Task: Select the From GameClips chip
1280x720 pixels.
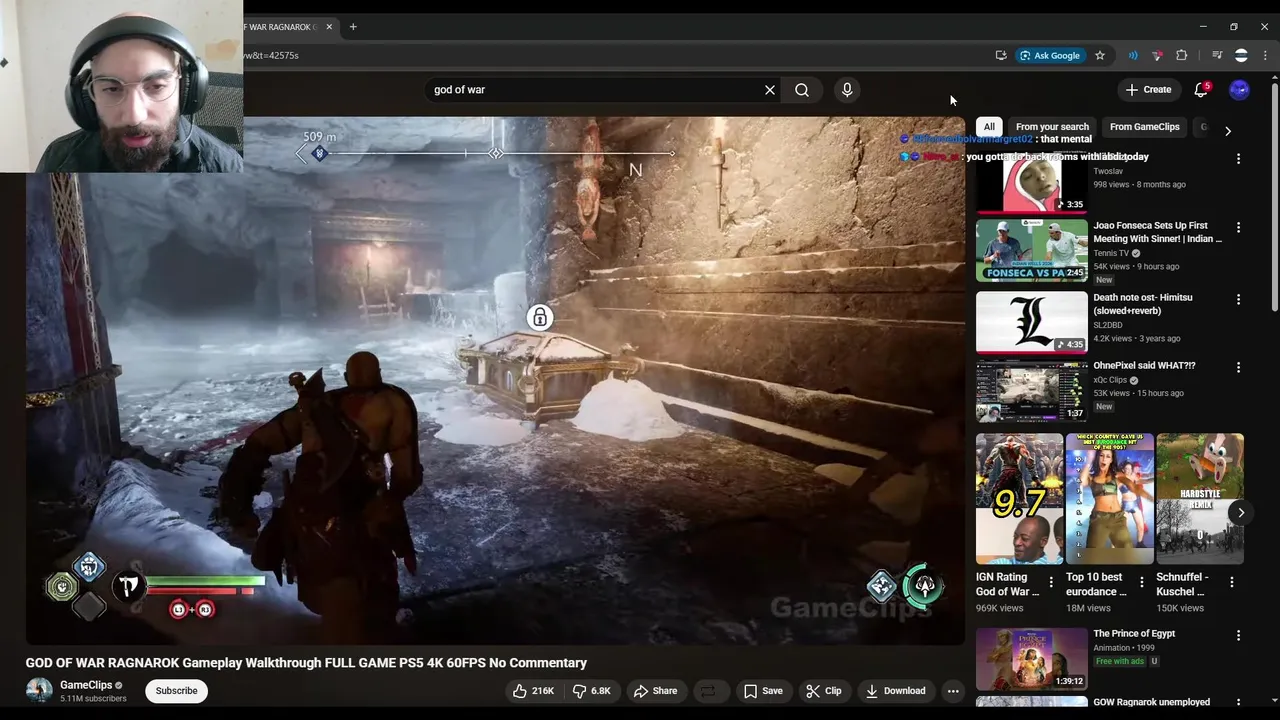Action: click(1145, 127)
